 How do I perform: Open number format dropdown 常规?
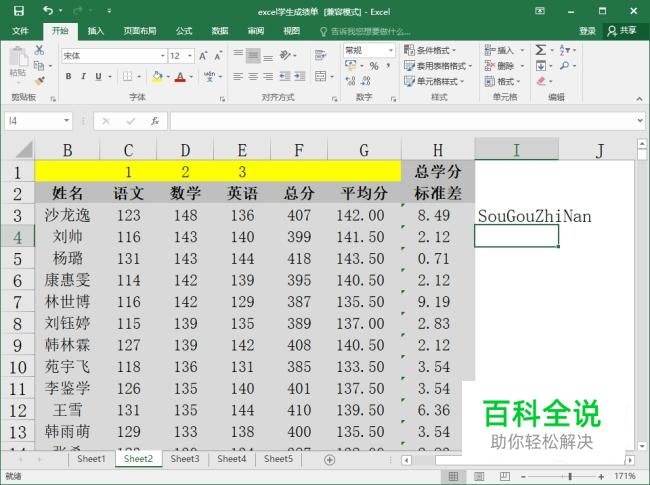[390, 50]
